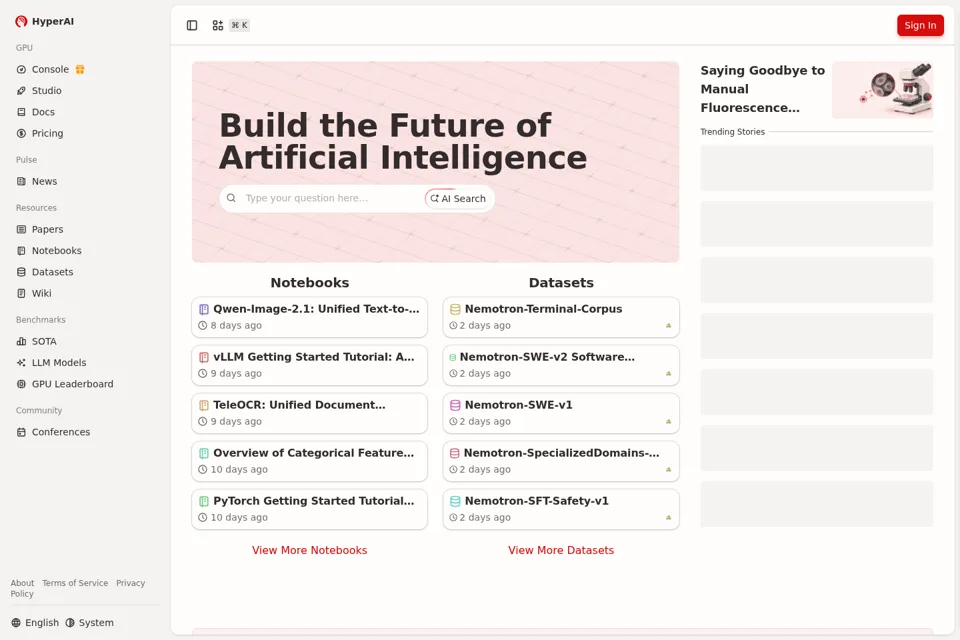The image size is (960, 640).
Task: Click the Docs book icon
Action: pos(21,112)
